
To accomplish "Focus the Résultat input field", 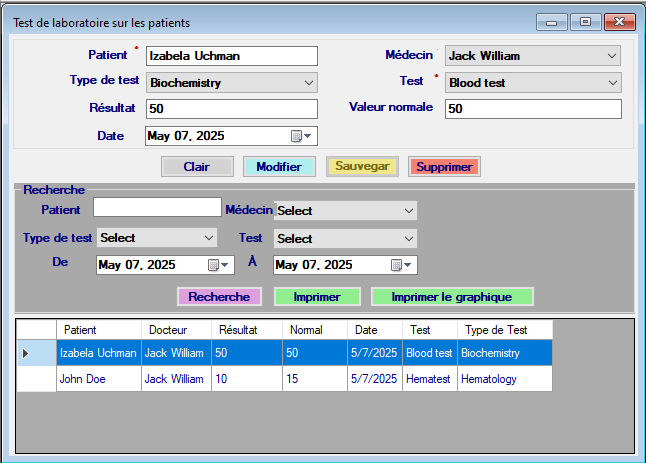I will (231, 109).
